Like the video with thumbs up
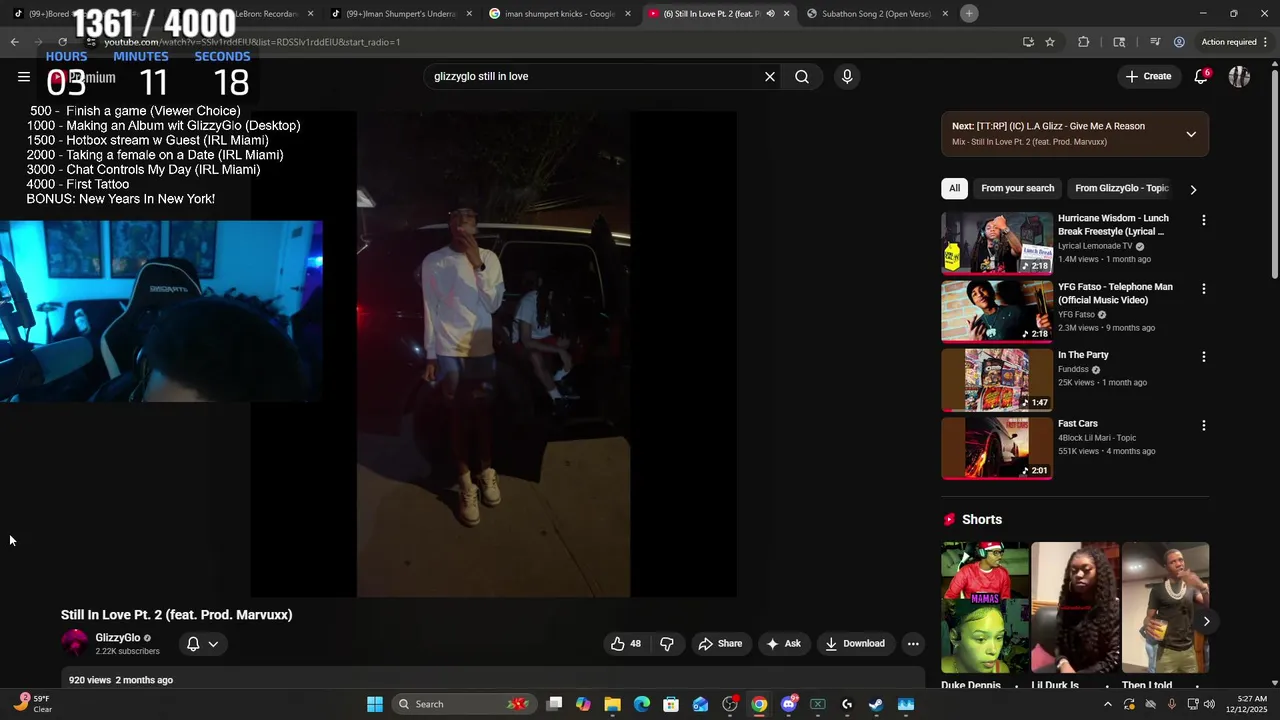Image resolution: width=1280 pixels, height=720 pixels. 626,644
